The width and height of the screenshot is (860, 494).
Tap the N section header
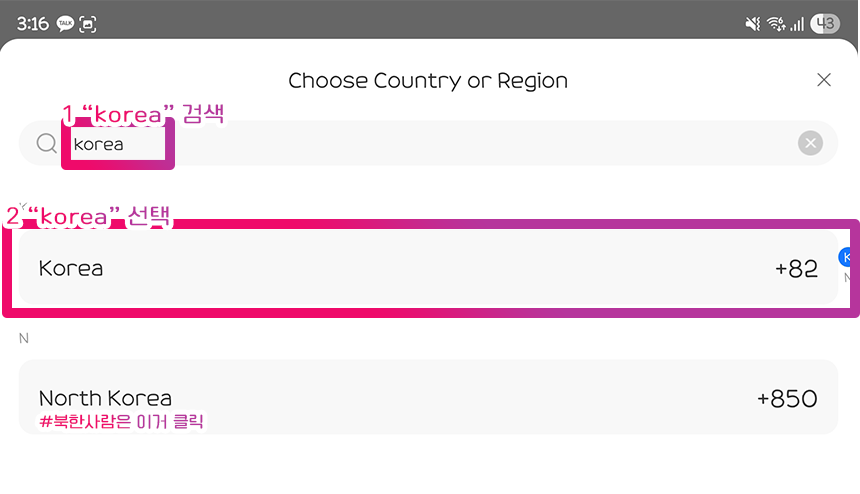coord(24,338)
